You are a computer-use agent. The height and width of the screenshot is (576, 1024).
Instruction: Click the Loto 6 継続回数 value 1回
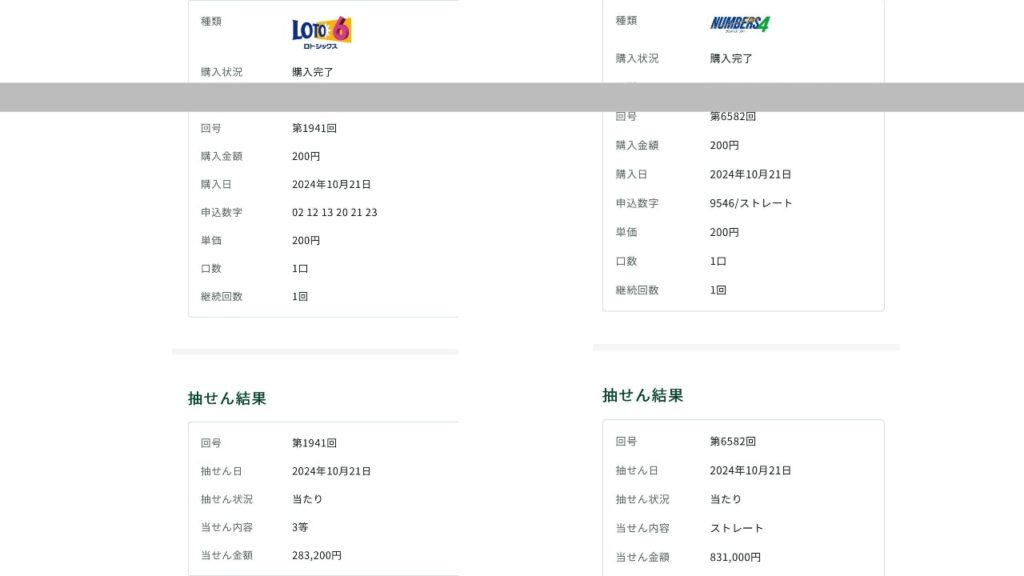[300, 297]
